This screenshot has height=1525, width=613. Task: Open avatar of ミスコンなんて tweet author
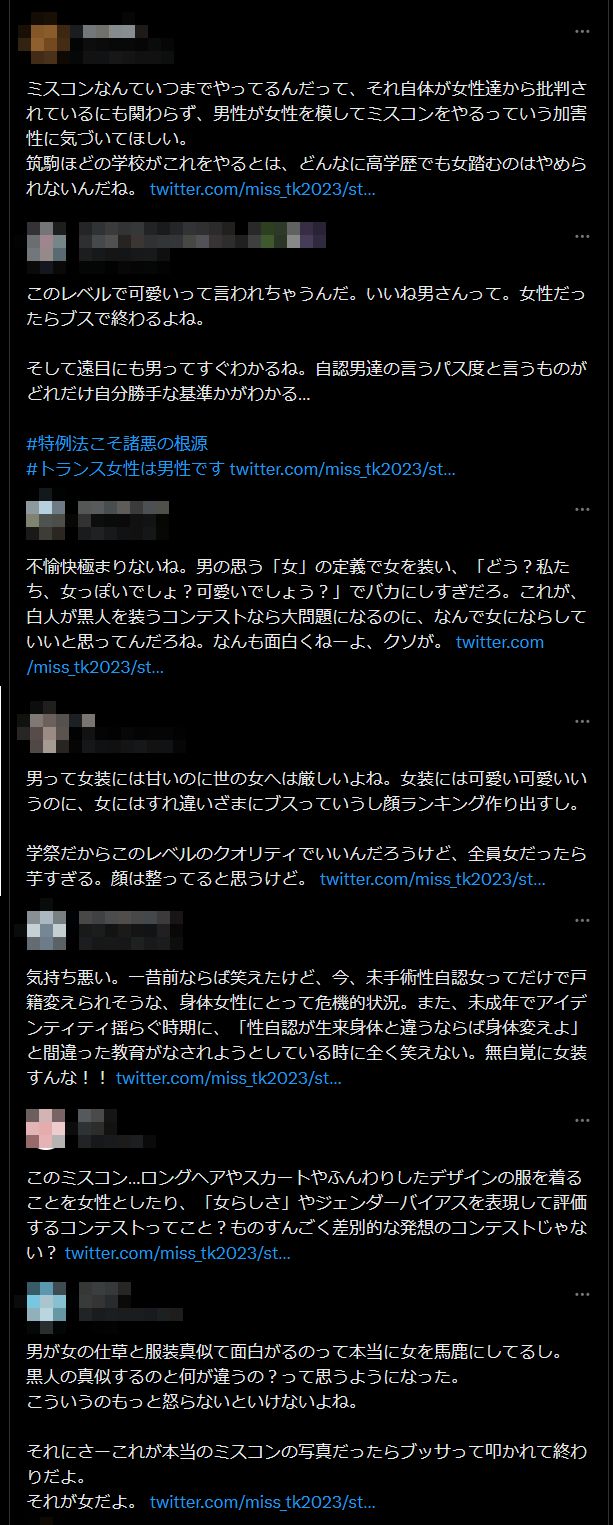coord(45,39)
